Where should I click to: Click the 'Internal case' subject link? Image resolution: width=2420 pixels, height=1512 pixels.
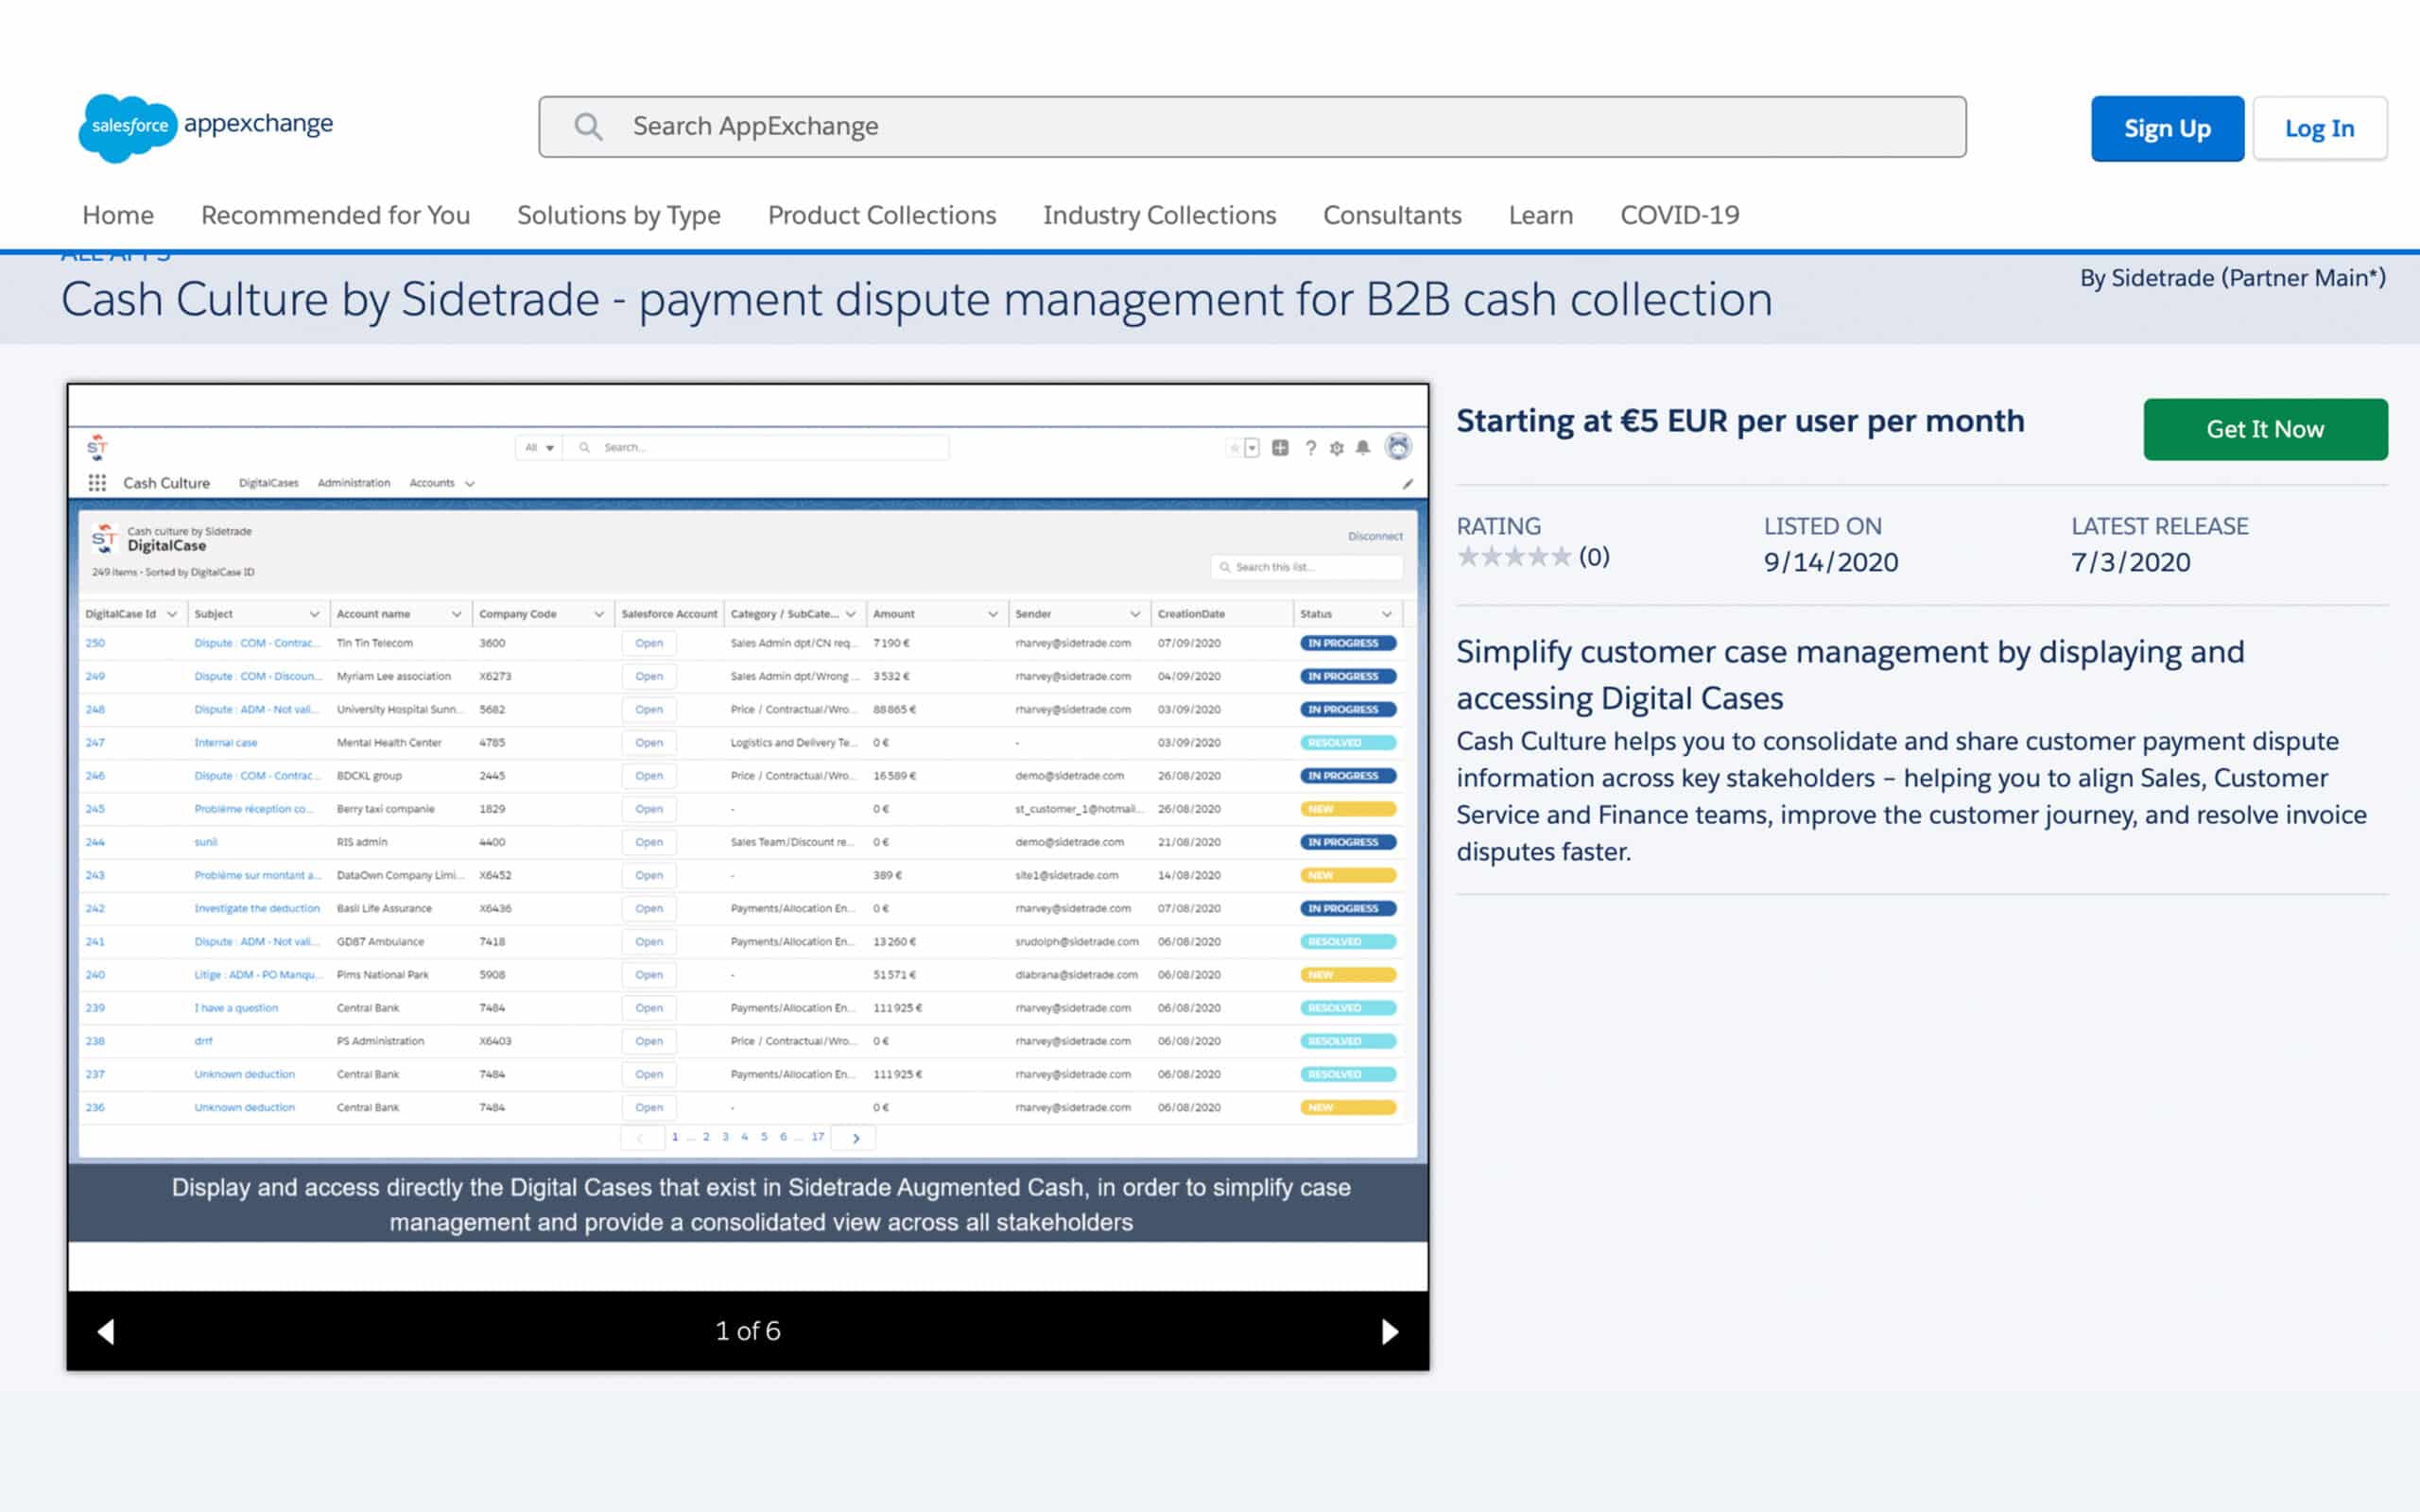(x=226, y=743)
